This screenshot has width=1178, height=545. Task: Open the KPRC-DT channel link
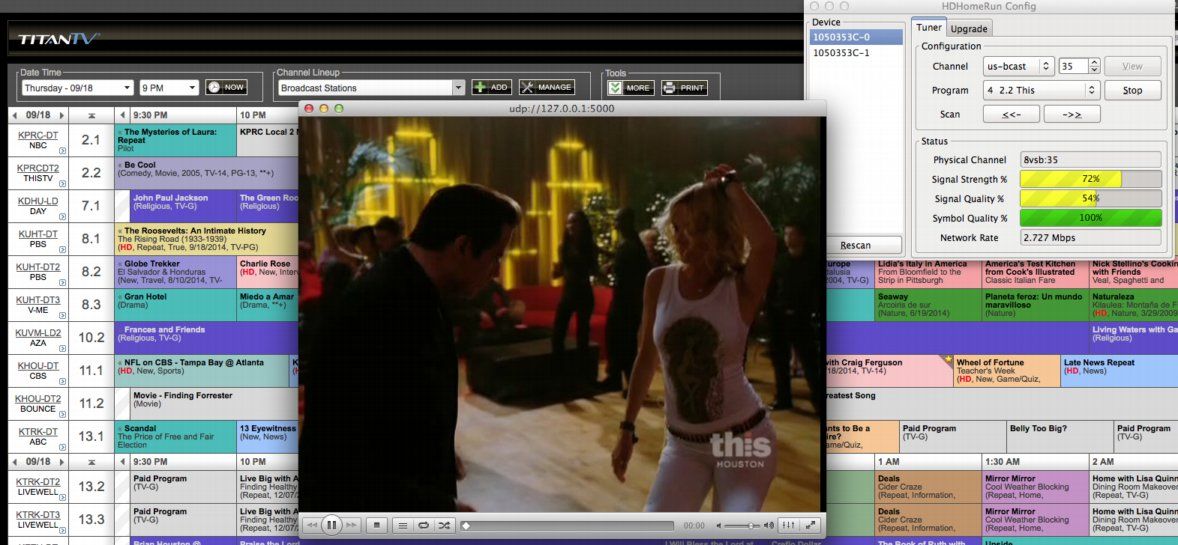(x=38, y=135)
